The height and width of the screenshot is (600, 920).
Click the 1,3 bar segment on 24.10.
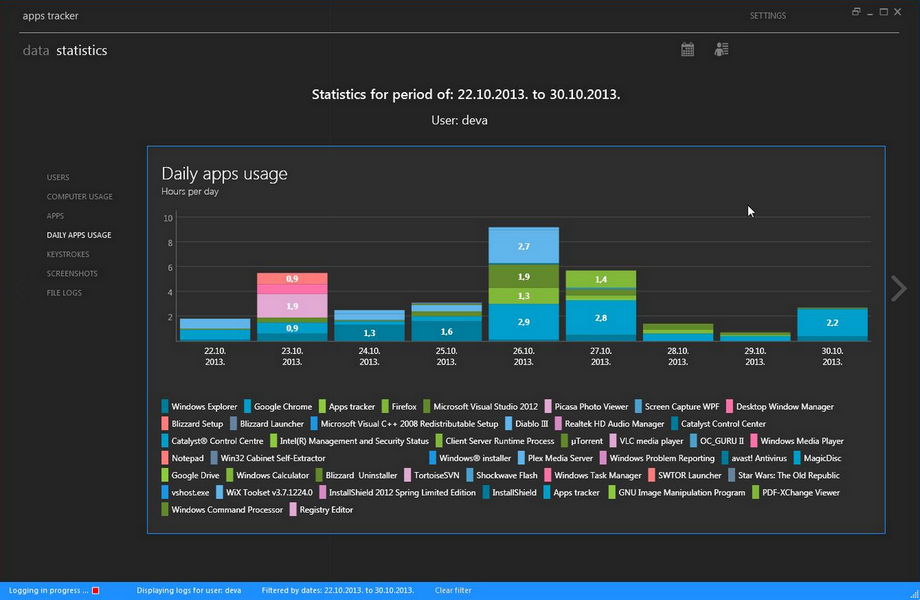pos(369,333)
